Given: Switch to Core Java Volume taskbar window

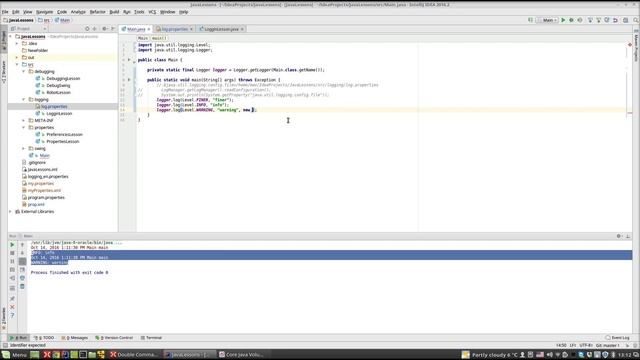Looking at the screenshot, I should pos(241,355).
